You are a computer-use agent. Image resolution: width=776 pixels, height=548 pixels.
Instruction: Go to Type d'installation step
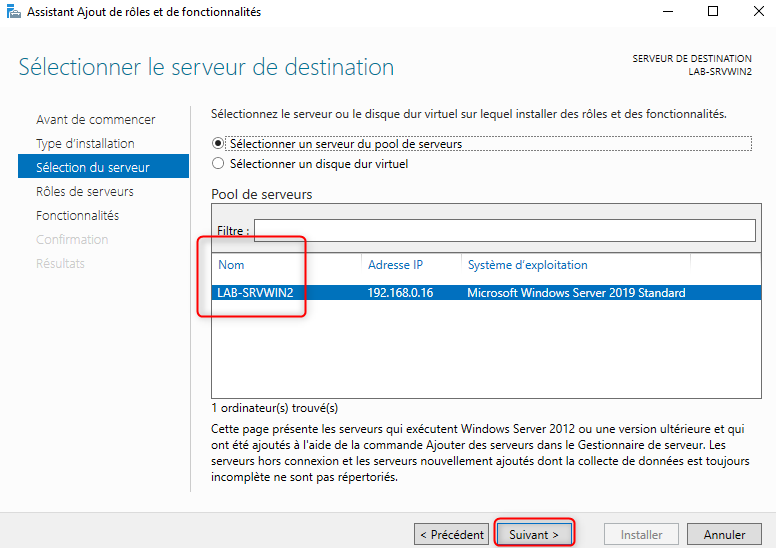tap(85, 144)
